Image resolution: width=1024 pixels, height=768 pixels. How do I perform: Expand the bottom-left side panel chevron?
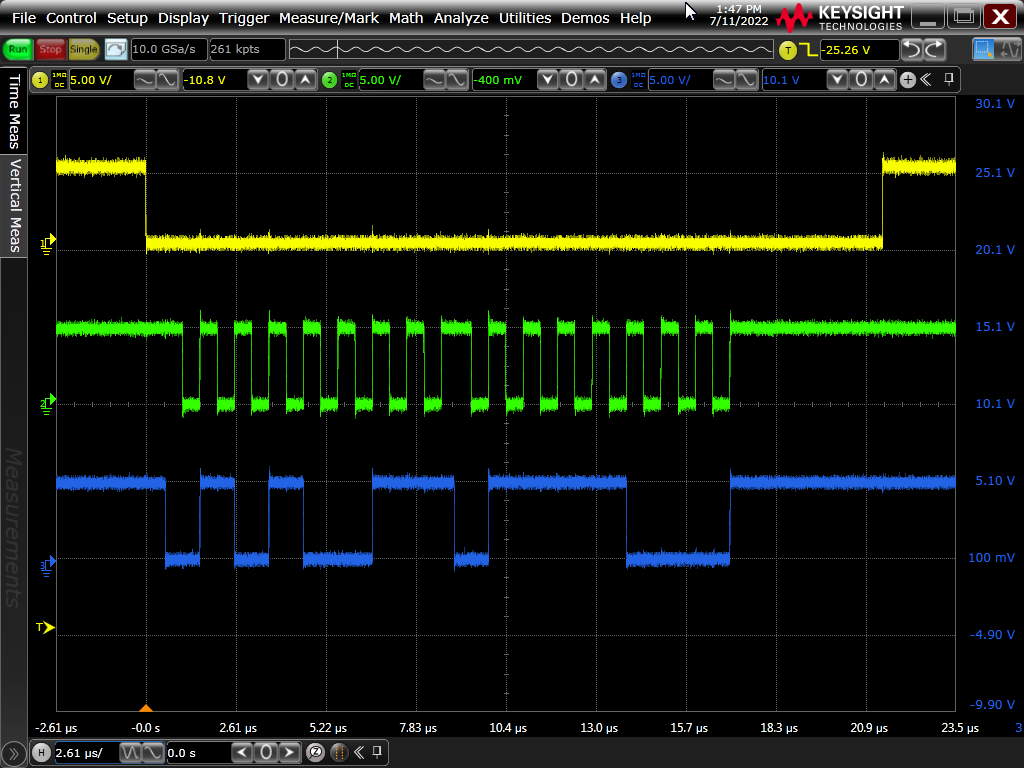tap(13, 753)
